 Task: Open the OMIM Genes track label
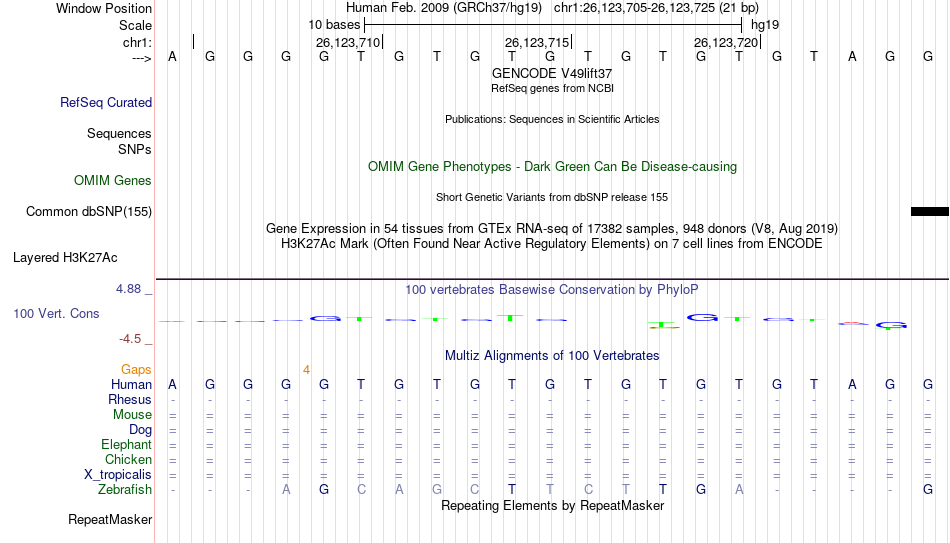point(113,181)
